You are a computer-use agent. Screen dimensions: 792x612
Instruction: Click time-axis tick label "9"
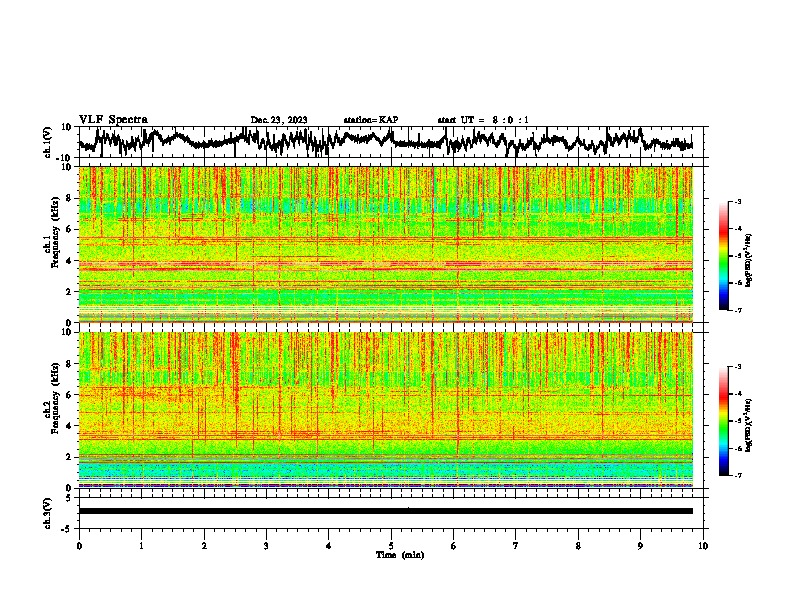click(x=640, y=546)
